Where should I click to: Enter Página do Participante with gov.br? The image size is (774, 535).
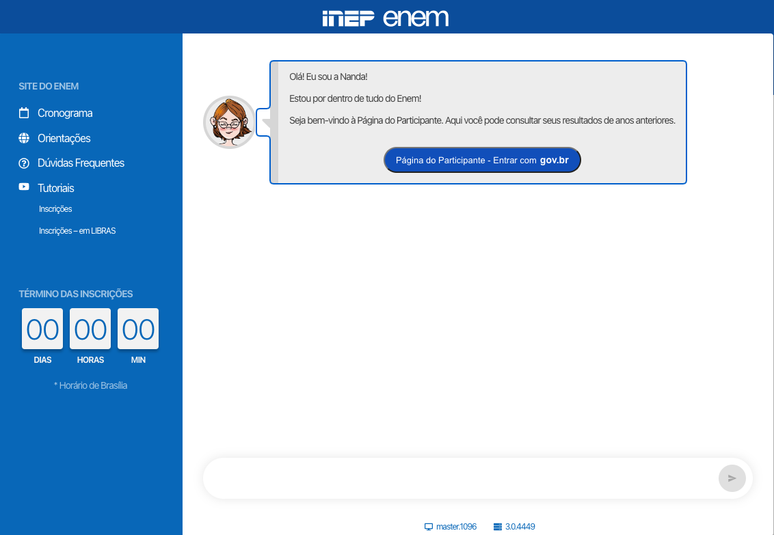tap(482, 160)
